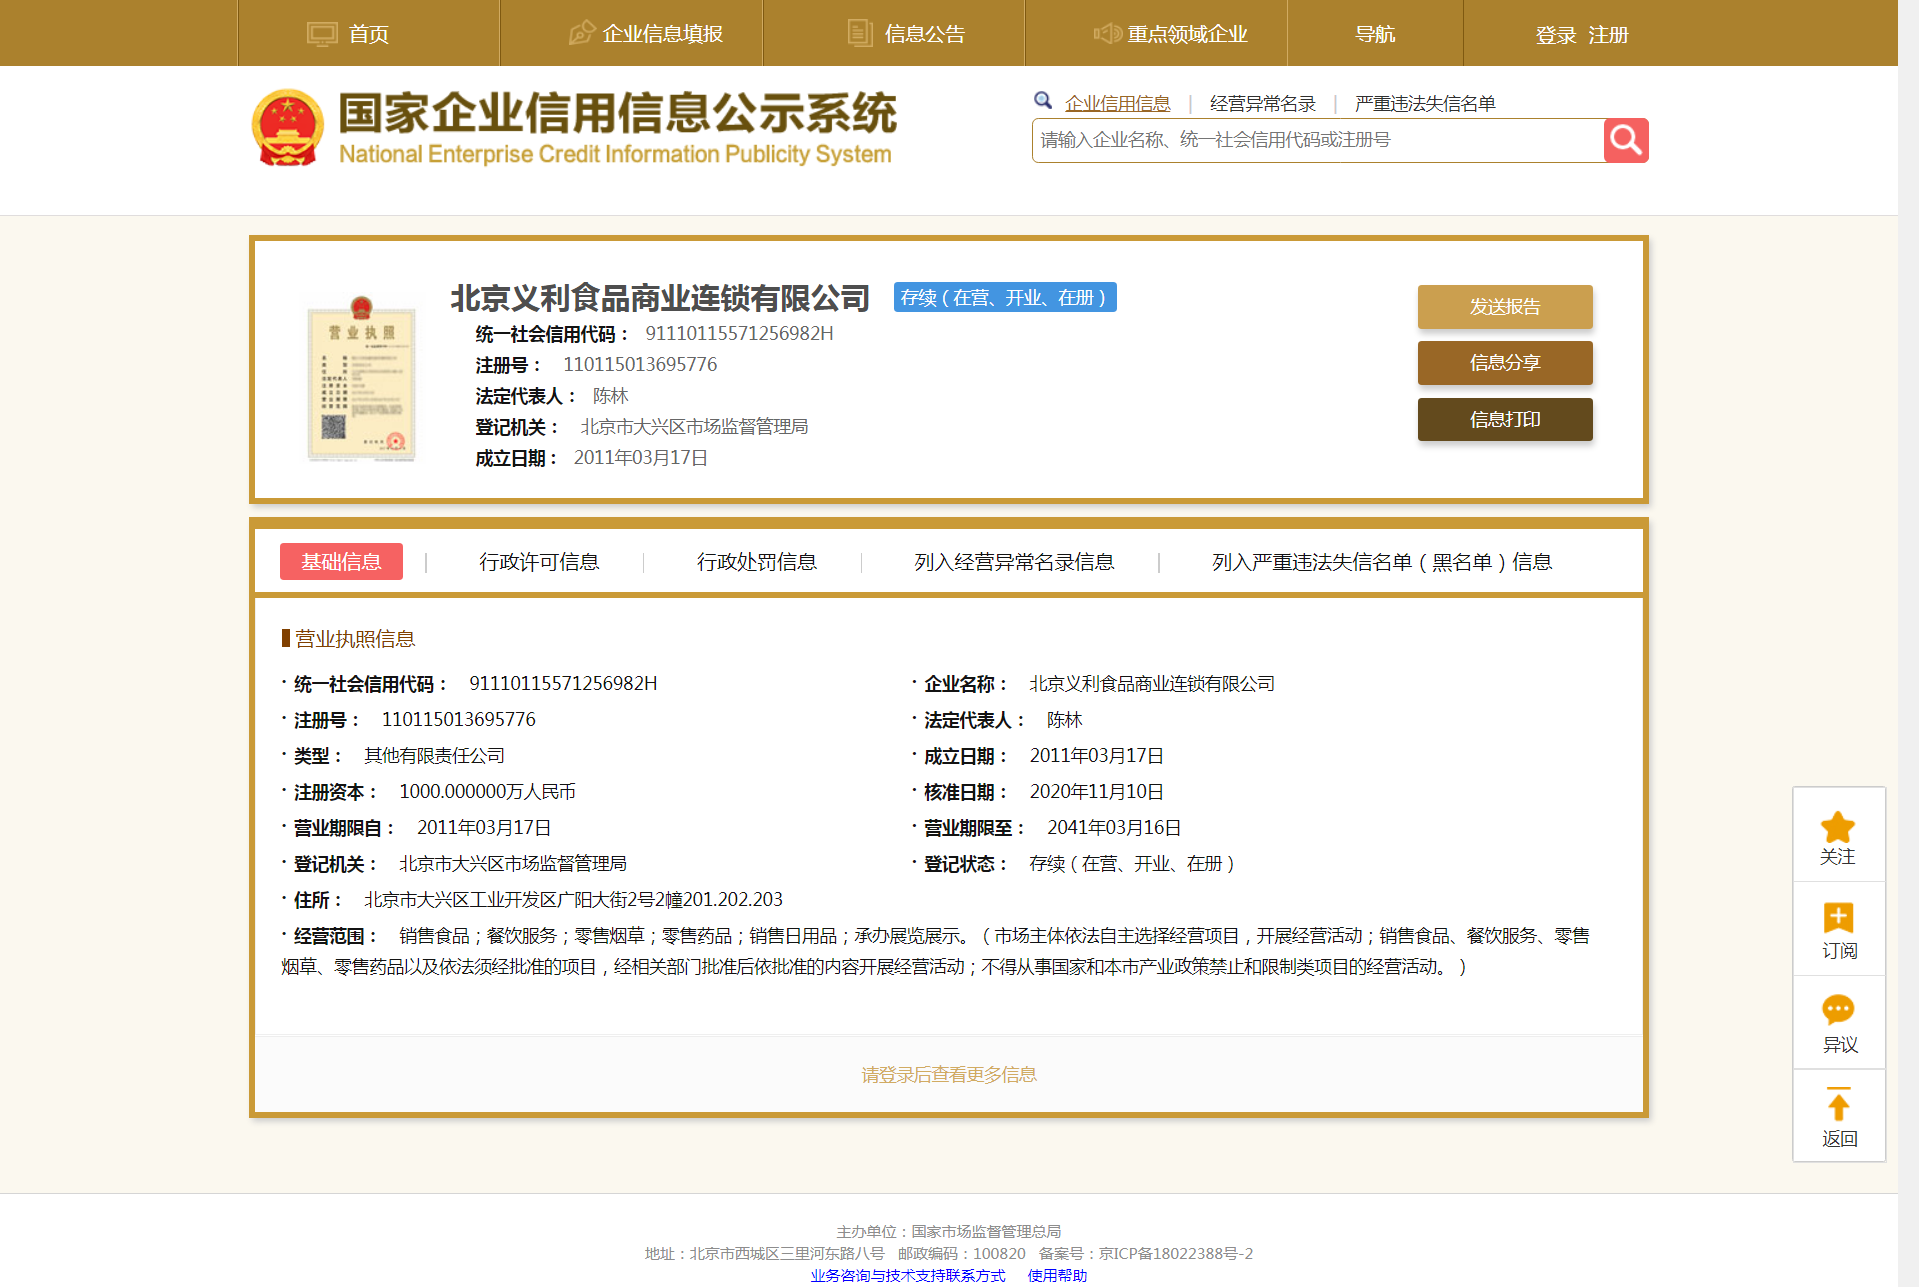Click the 存续（在营、开业、在册）status badge
Screen dimensions: 1919x1287
(x=1005, y=297)
